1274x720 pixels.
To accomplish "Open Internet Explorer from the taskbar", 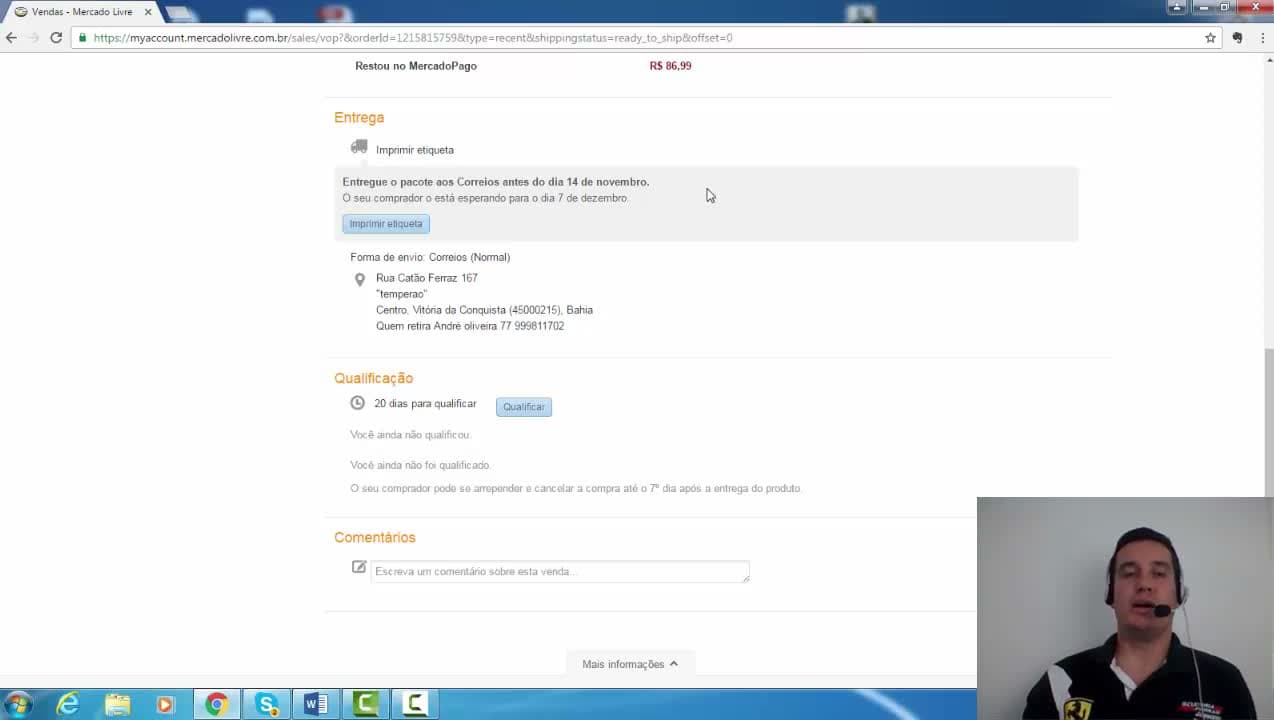I will click(67, 705).
